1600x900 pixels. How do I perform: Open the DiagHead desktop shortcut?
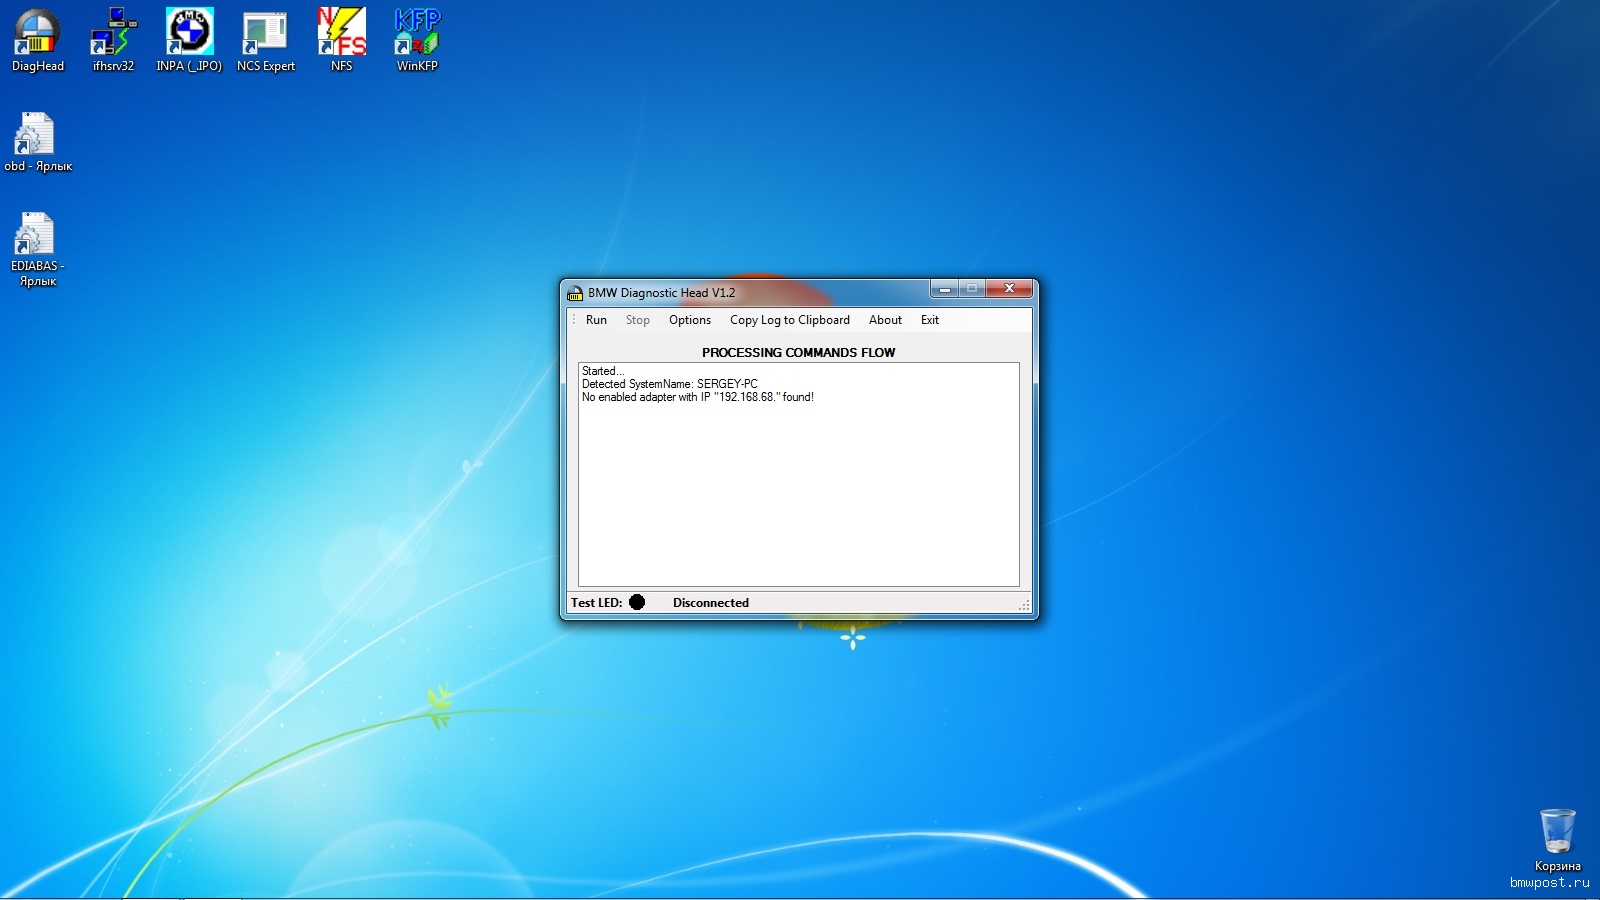pos(37,34)
